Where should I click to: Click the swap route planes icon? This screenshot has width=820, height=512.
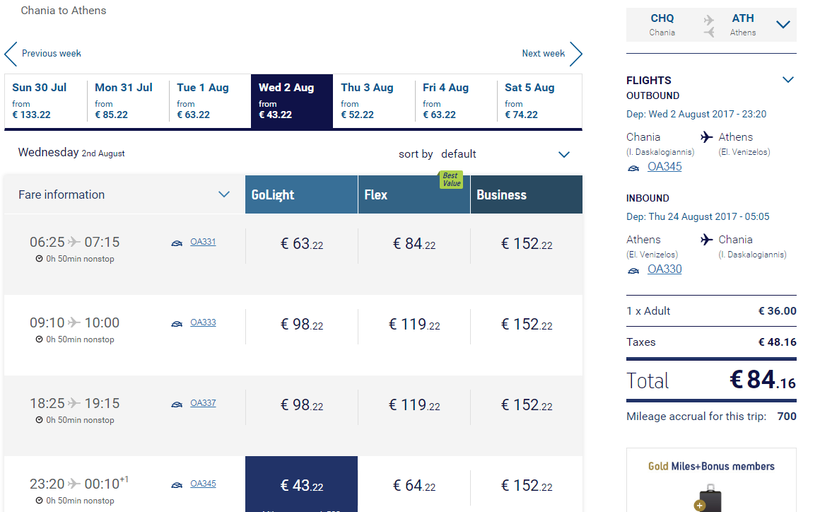[710, 25]
